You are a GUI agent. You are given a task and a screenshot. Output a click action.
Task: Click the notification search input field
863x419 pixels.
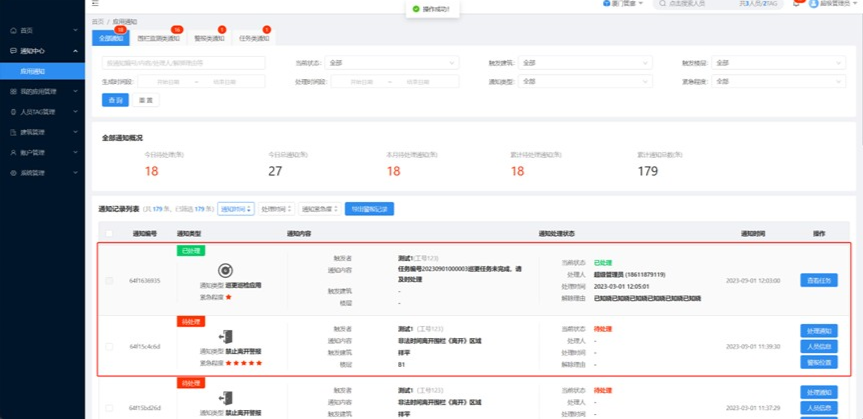point(181,63)
